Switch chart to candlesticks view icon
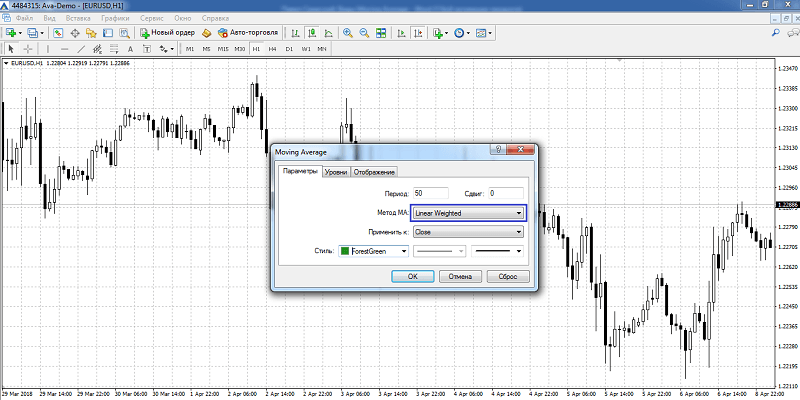The height and width of the screenshot is (400, 800). pos(312,33)
